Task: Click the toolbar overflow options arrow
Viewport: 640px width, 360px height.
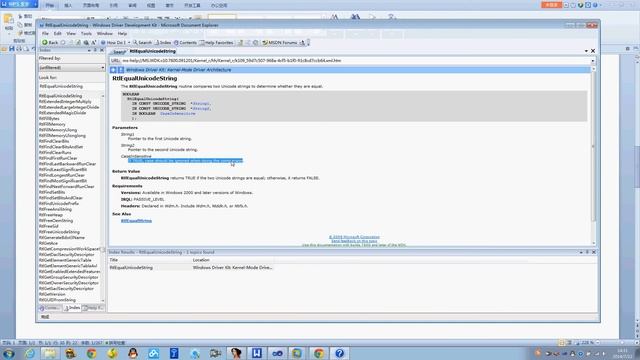Action: pyautogui.click(x=309, y=42)
